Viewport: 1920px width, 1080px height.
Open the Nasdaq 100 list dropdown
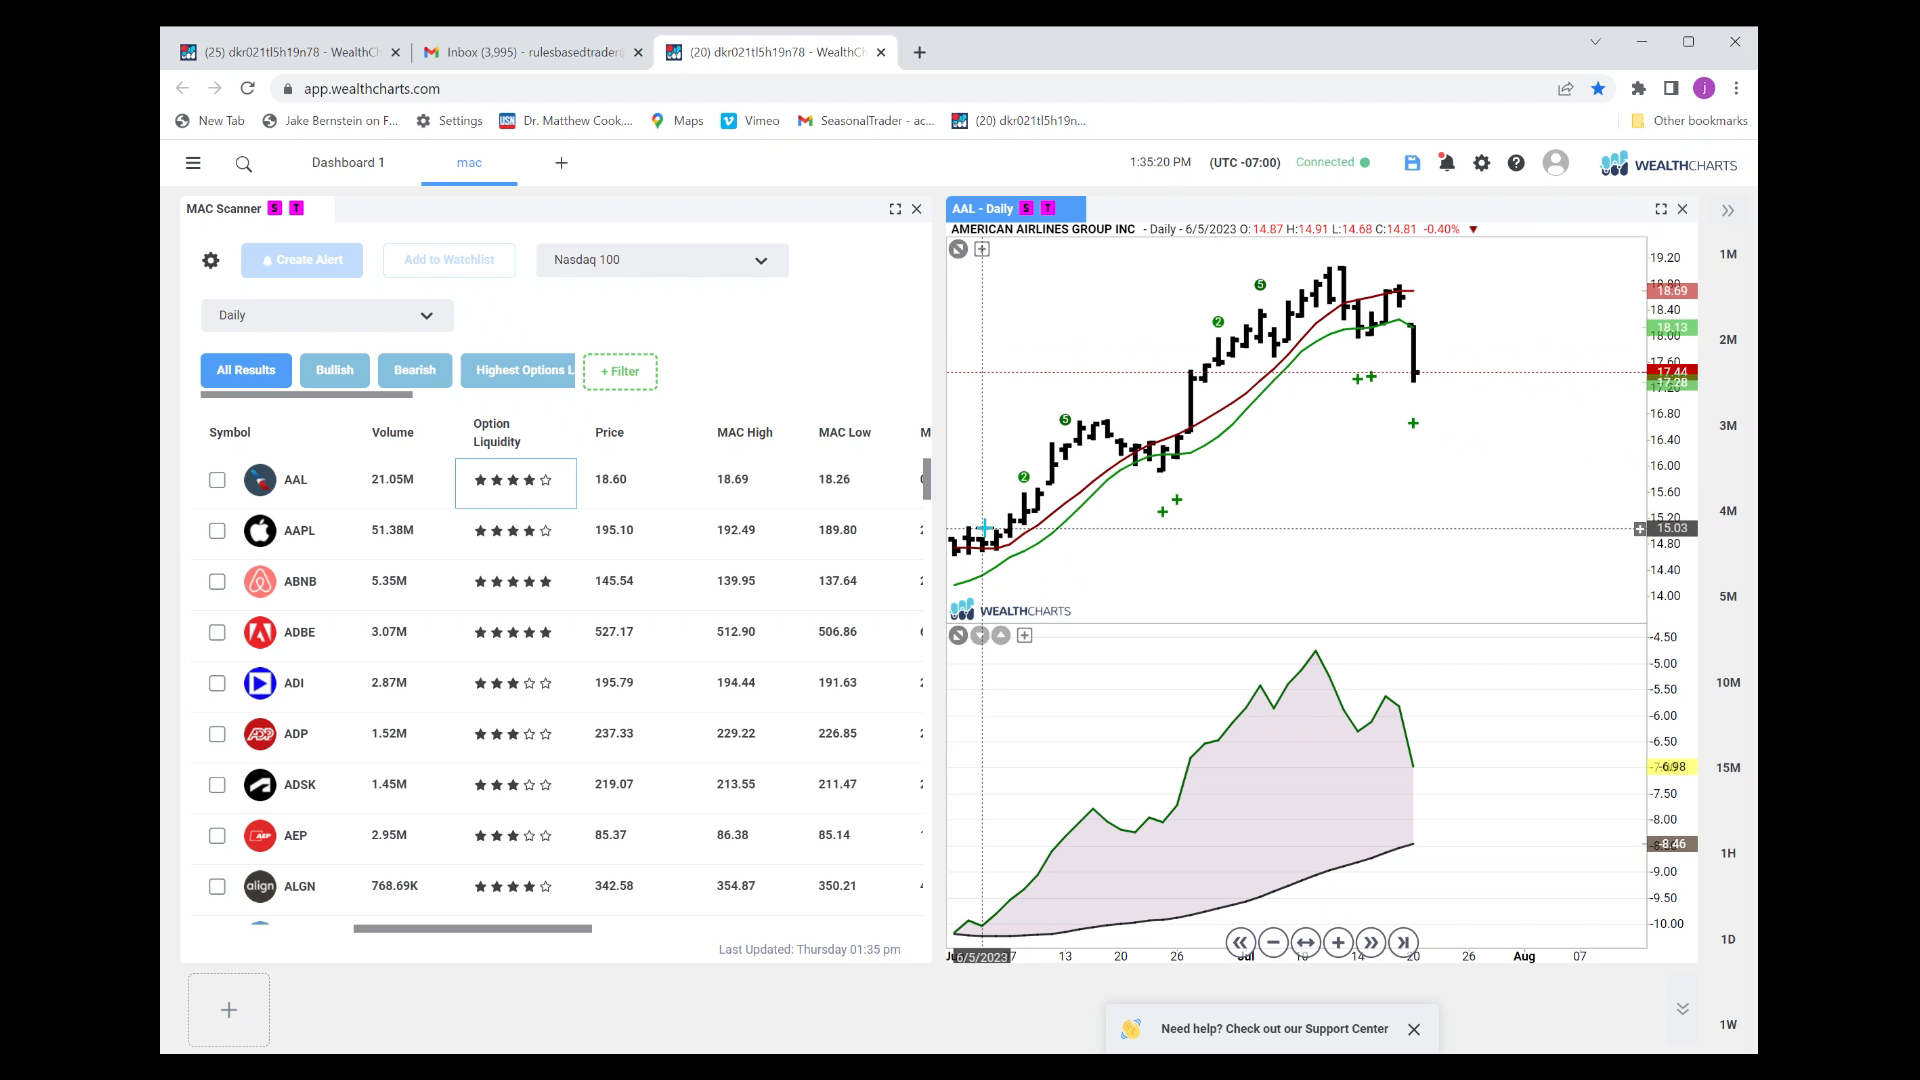pyautogui.click(x=662, y=260)
